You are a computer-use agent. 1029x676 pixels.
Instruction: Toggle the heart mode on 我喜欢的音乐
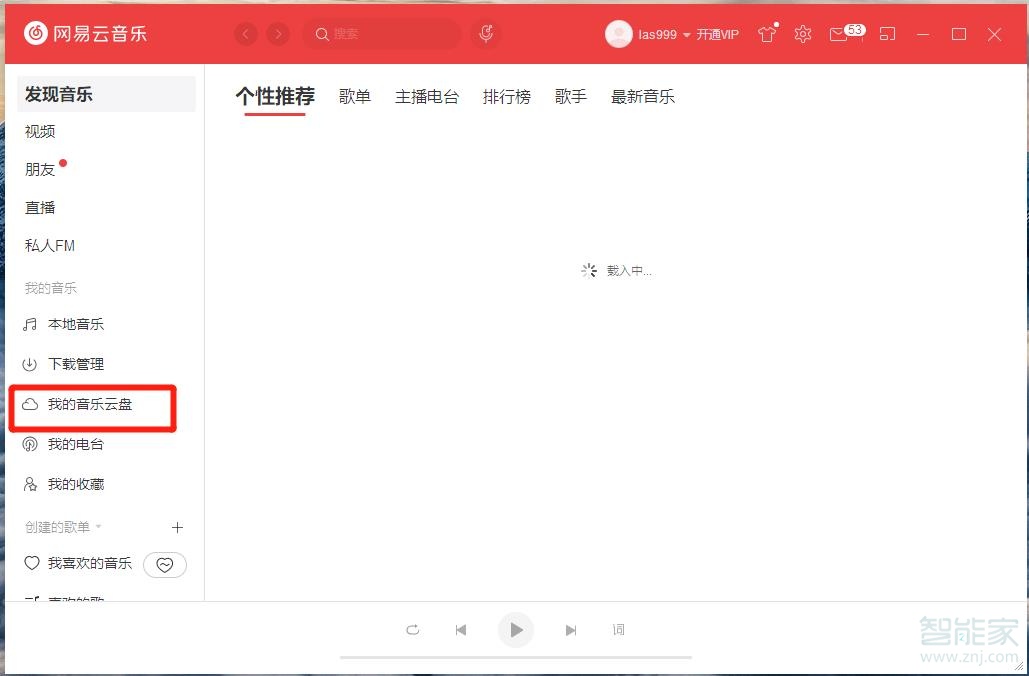164,564
